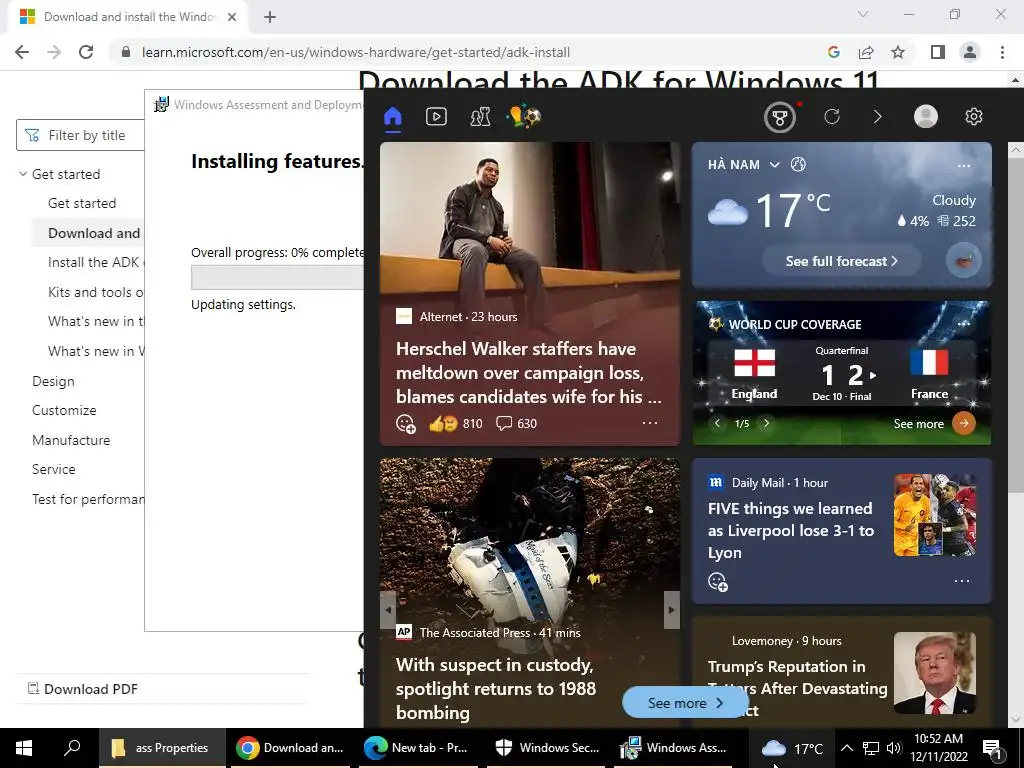Click See full forecast button
Viewport: 1024px width, 768px height.
click(x=841, y=261)
